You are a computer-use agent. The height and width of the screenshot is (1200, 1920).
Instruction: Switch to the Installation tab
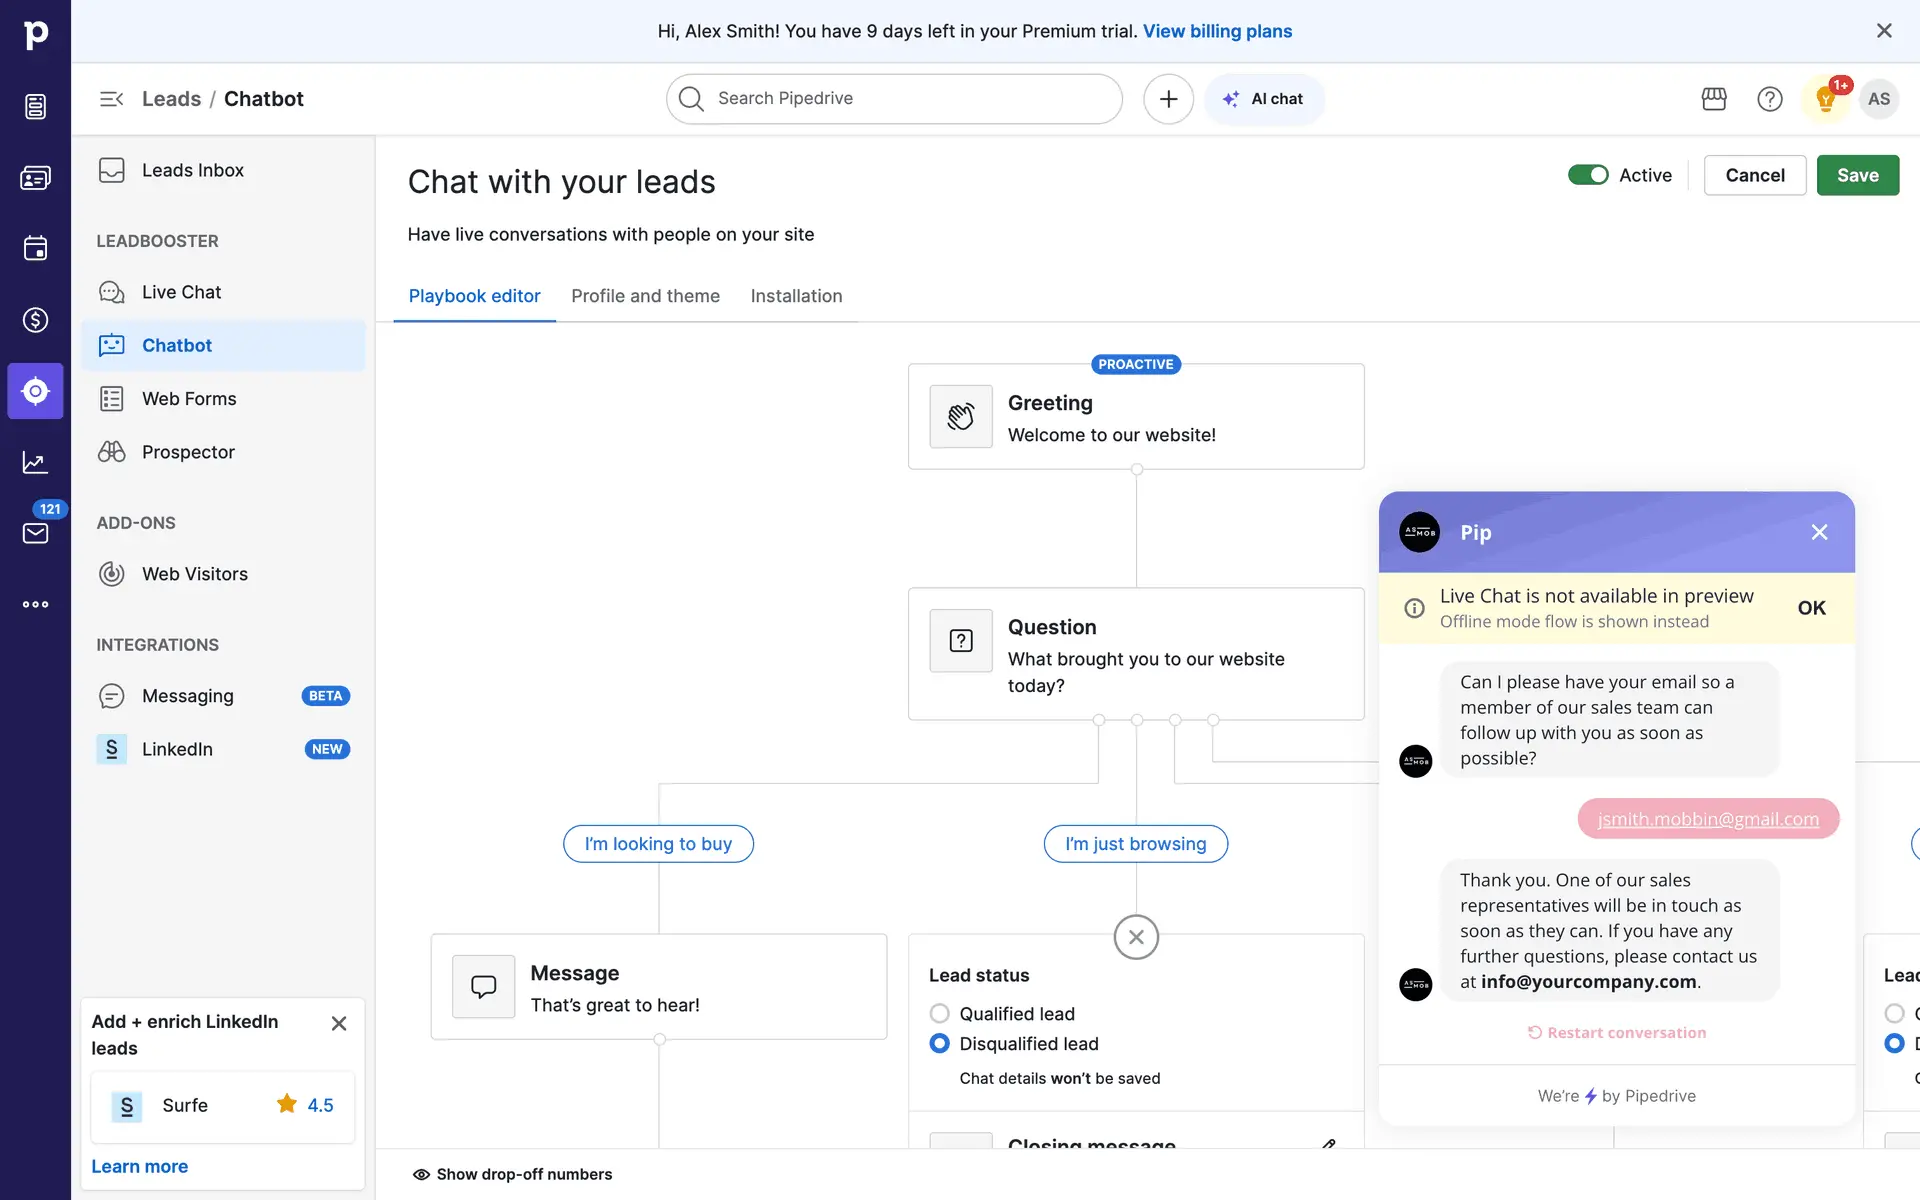796,296
